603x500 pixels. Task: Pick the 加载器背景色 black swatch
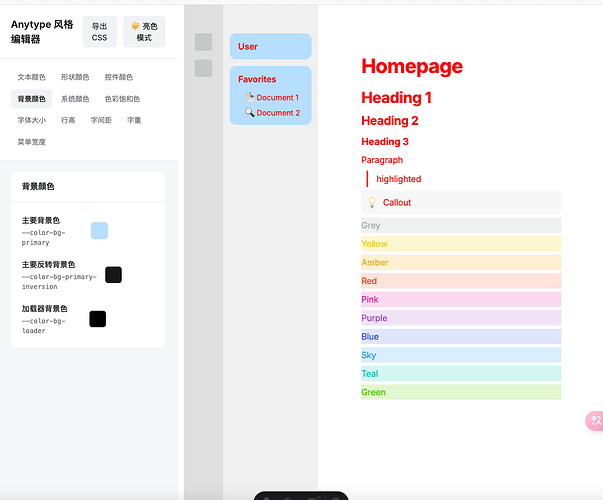[98, 319]
